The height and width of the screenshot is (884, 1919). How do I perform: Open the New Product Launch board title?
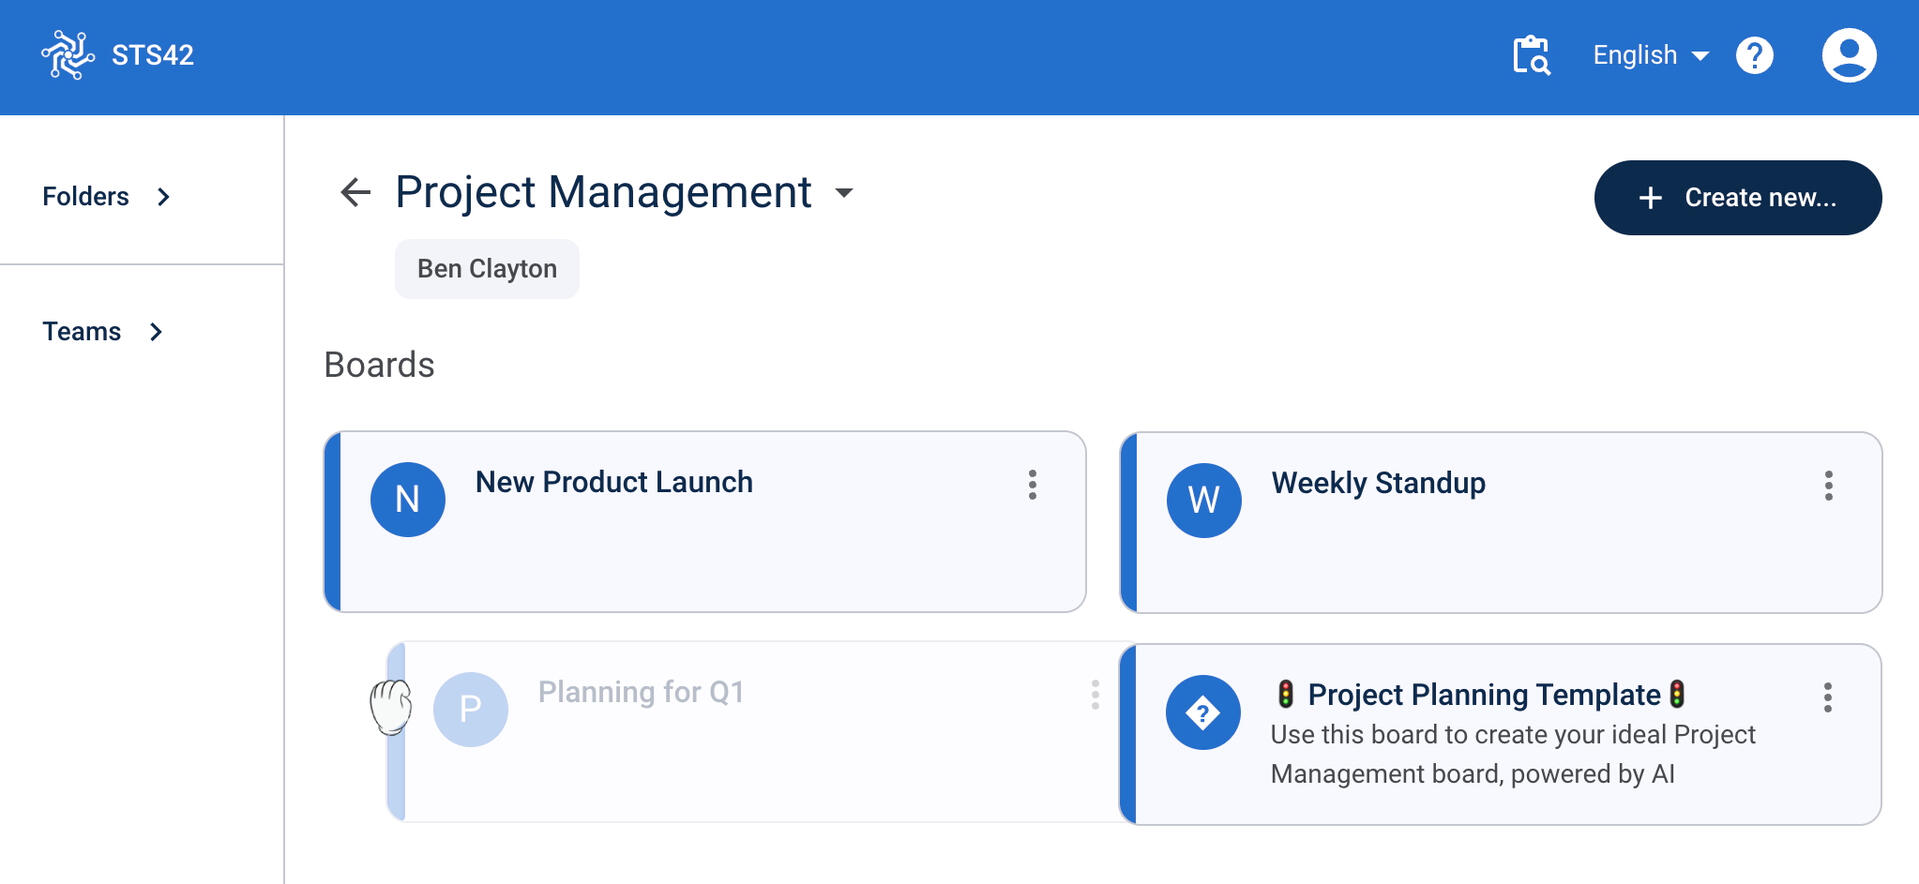(613, 482)
